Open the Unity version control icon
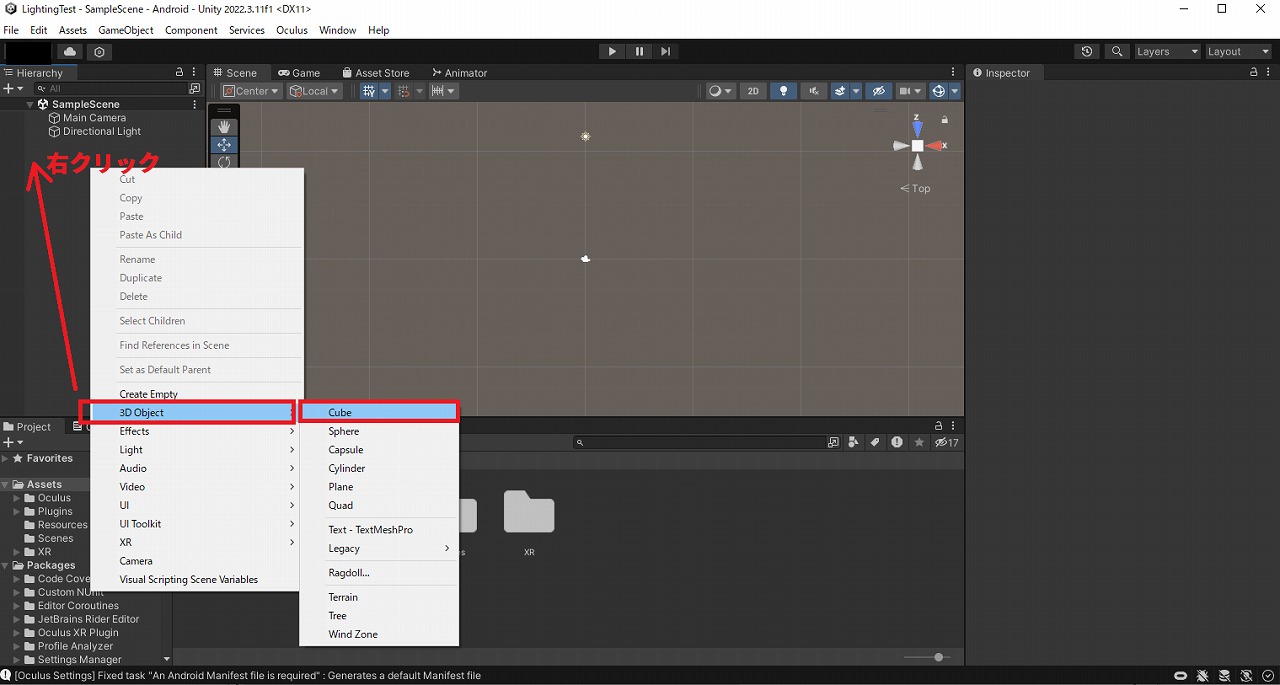This screenshot has height=685, width=1280. tap(99, 52)
